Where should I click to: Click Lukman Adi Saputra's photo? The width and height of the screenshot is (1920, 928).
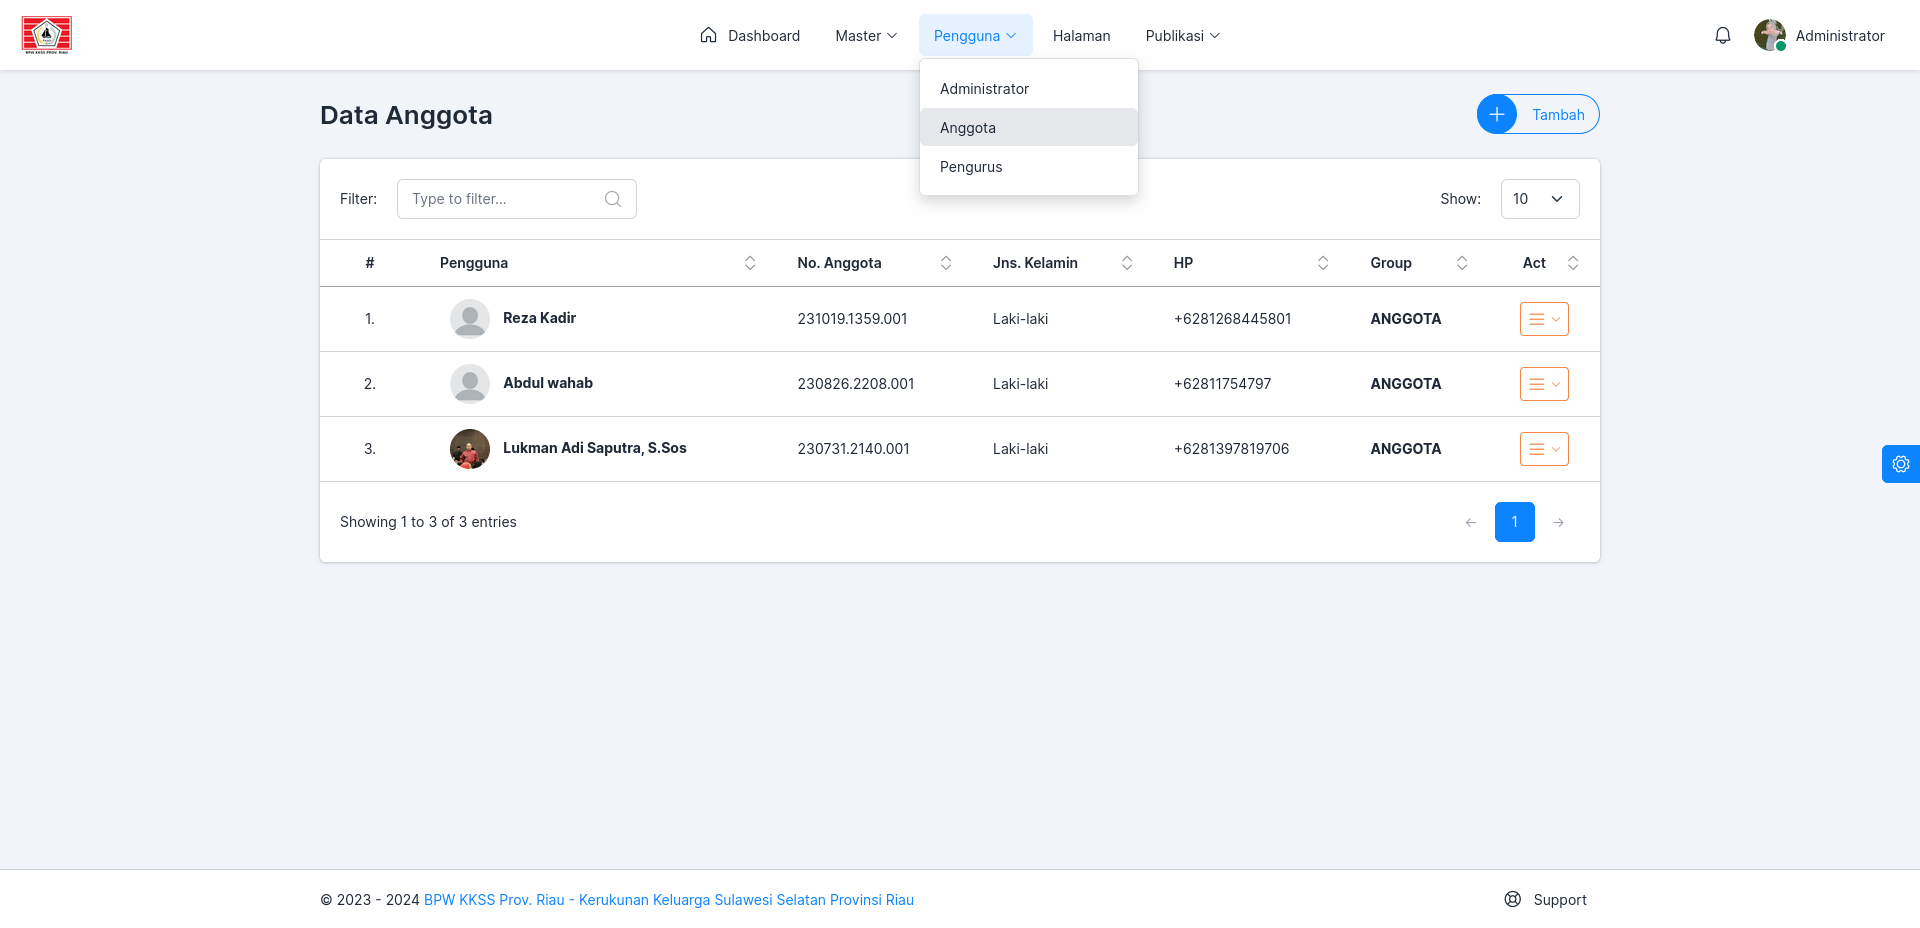point(470,449)
